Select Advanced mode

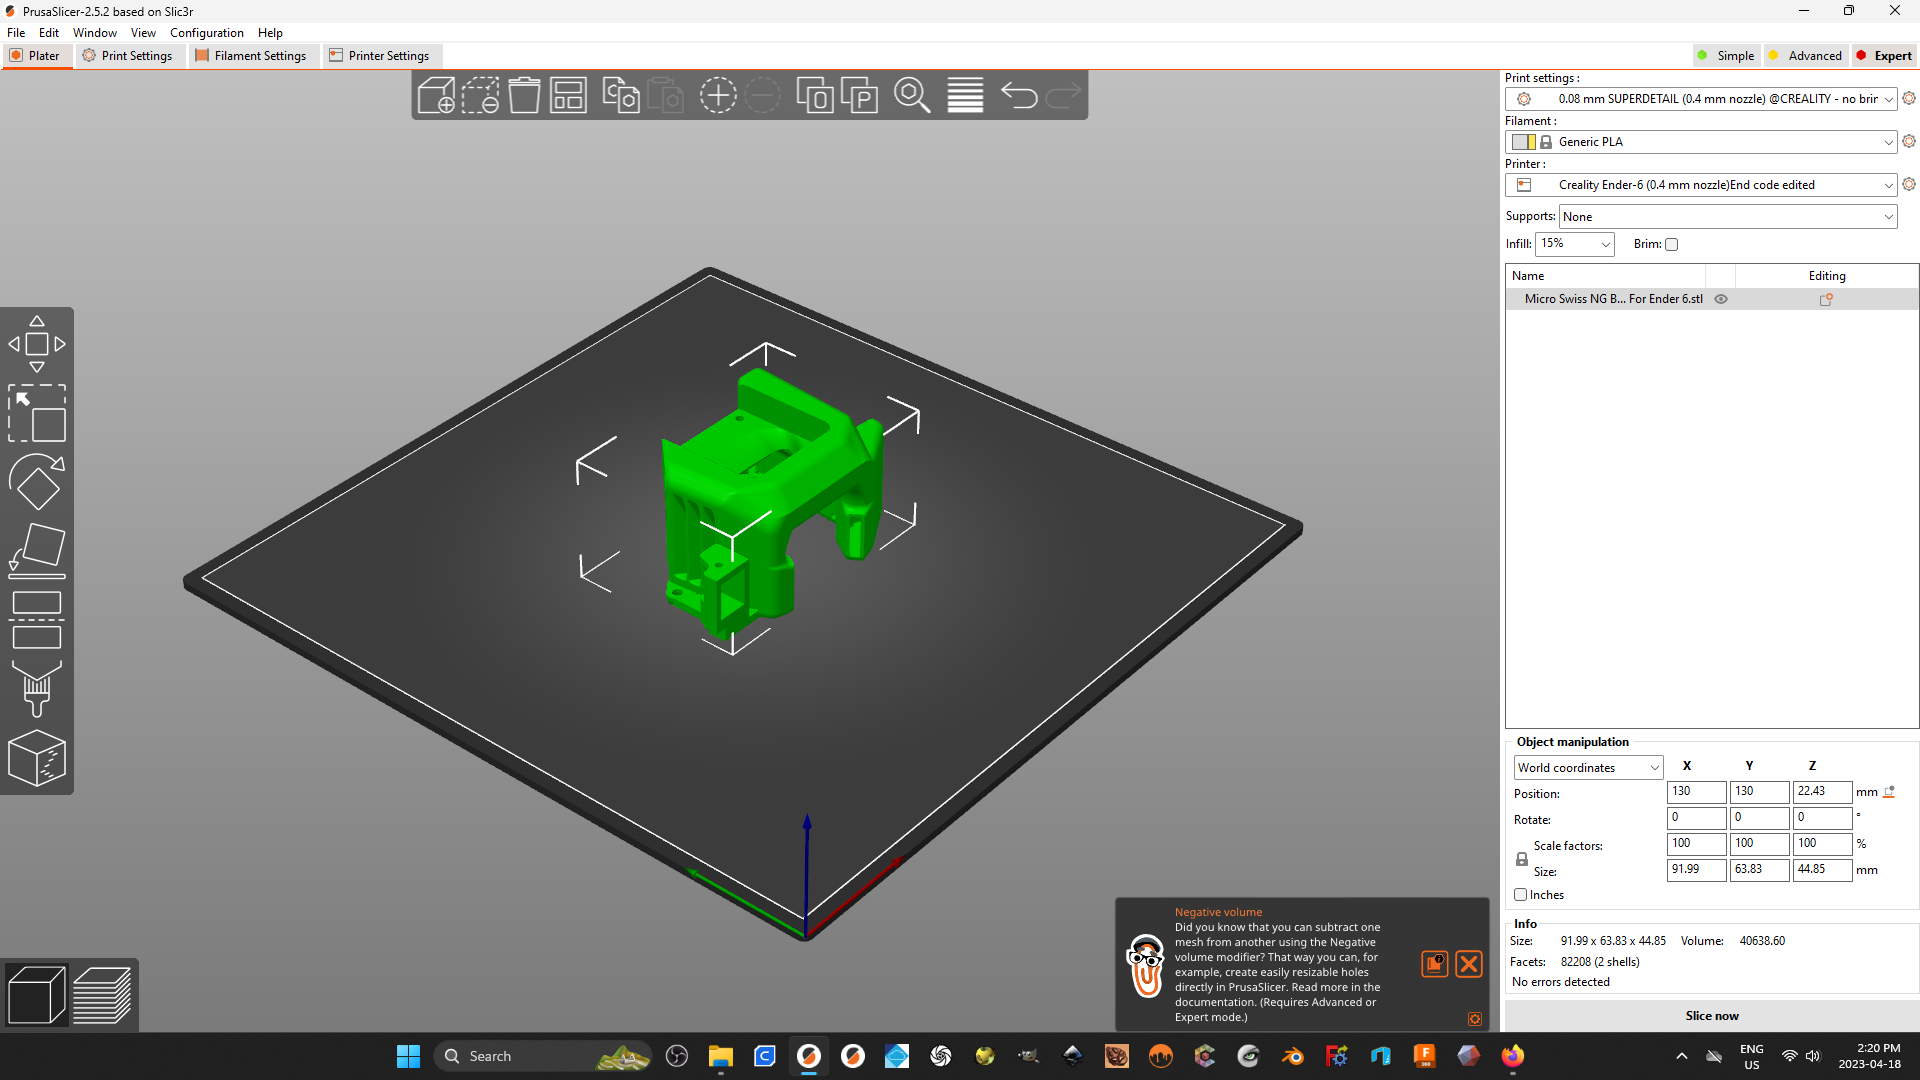click(1805, 56)
